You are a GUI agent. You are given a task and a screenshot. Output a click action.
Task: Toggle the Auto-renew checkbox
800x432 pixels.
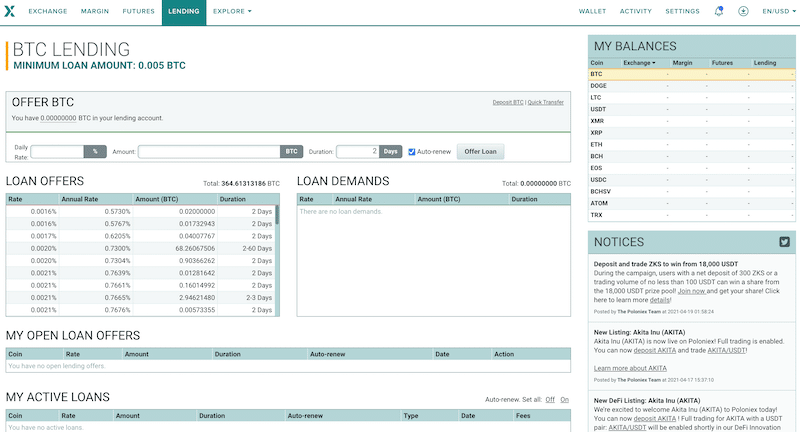tap(412, 152)
